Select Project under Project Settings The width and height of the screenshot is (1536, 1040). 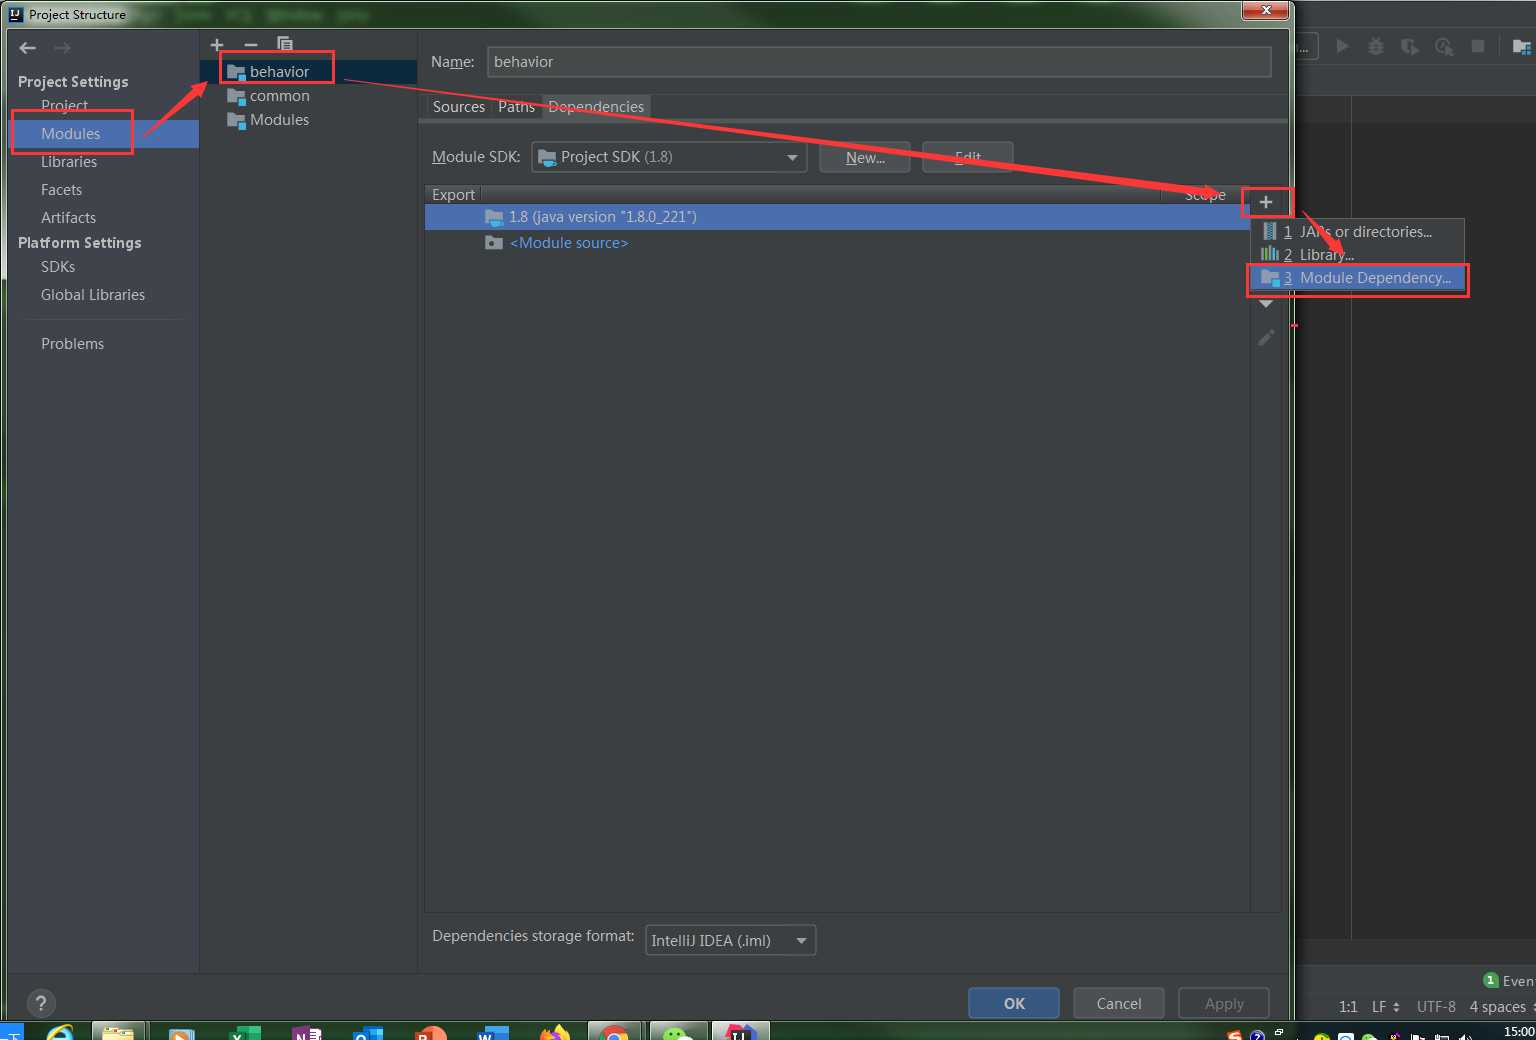point(64,105)
